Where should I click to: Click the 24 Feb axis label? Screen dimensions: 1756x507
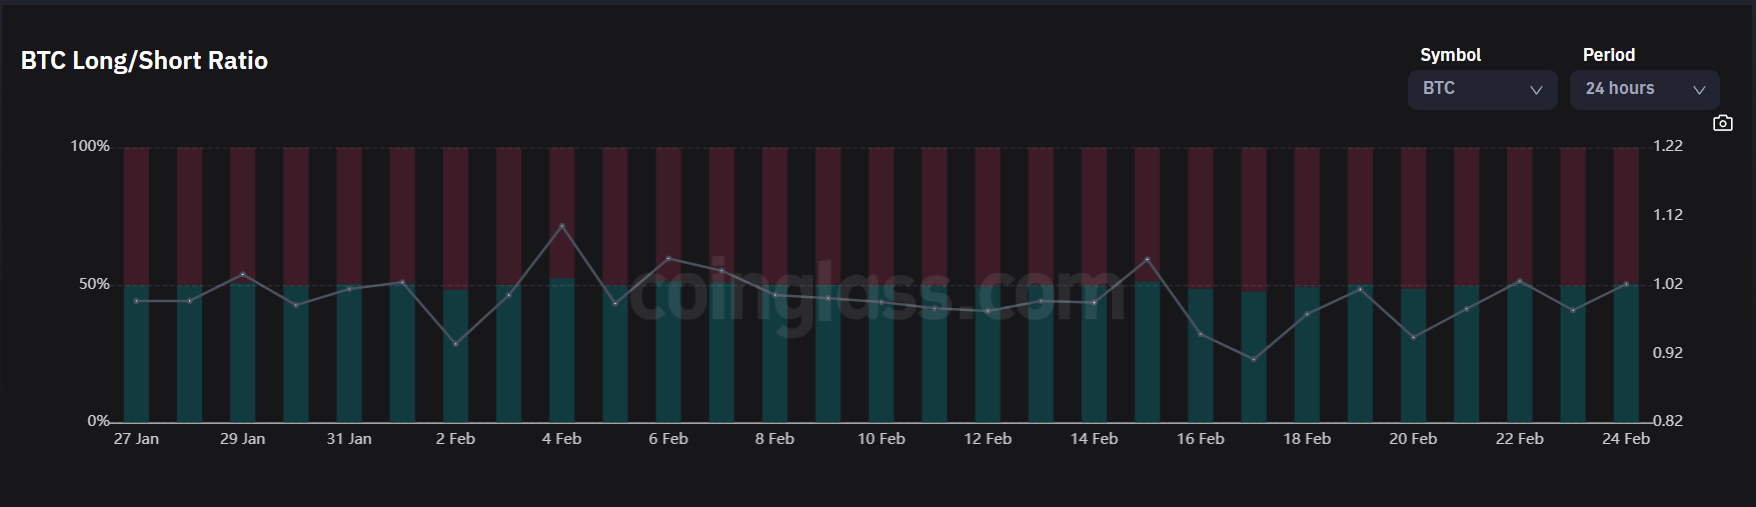[1626, 439]
